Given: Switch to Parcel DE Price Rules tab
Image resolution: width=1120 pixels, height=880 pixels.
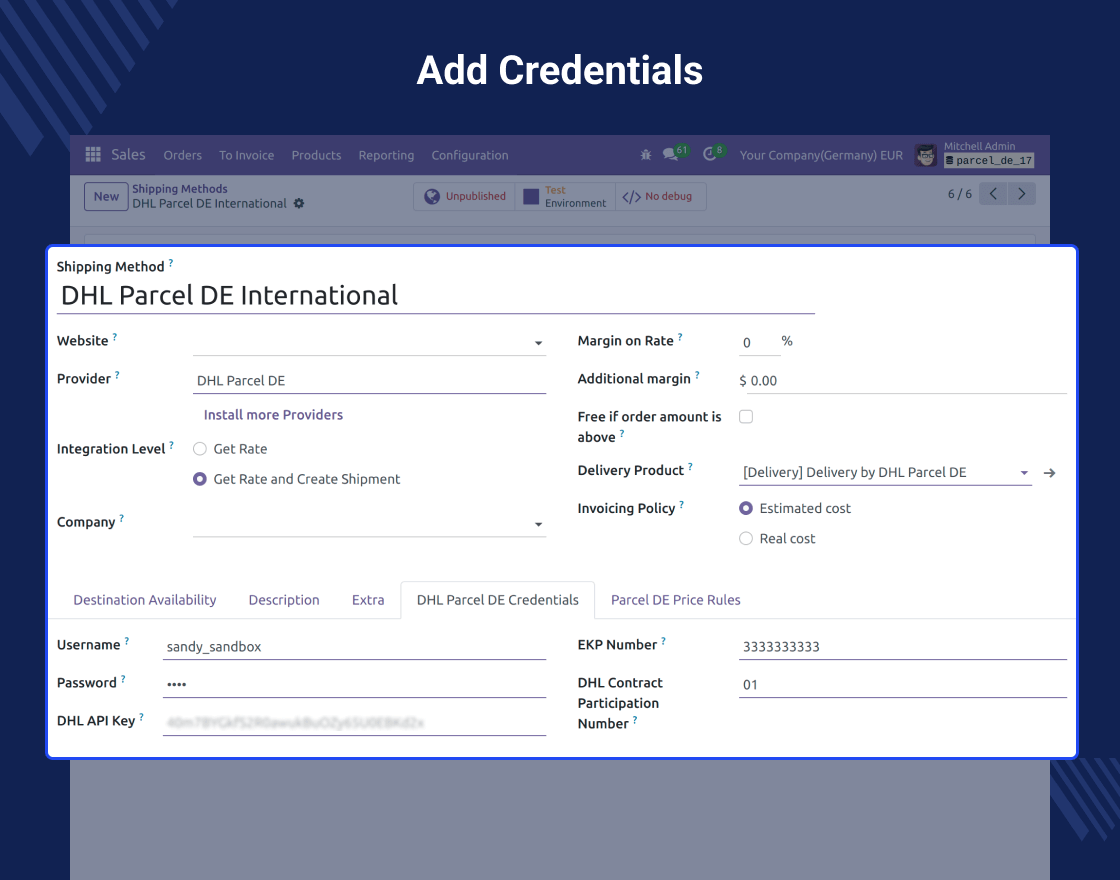Looking at the screenshot, I should (x=676, y=600).
